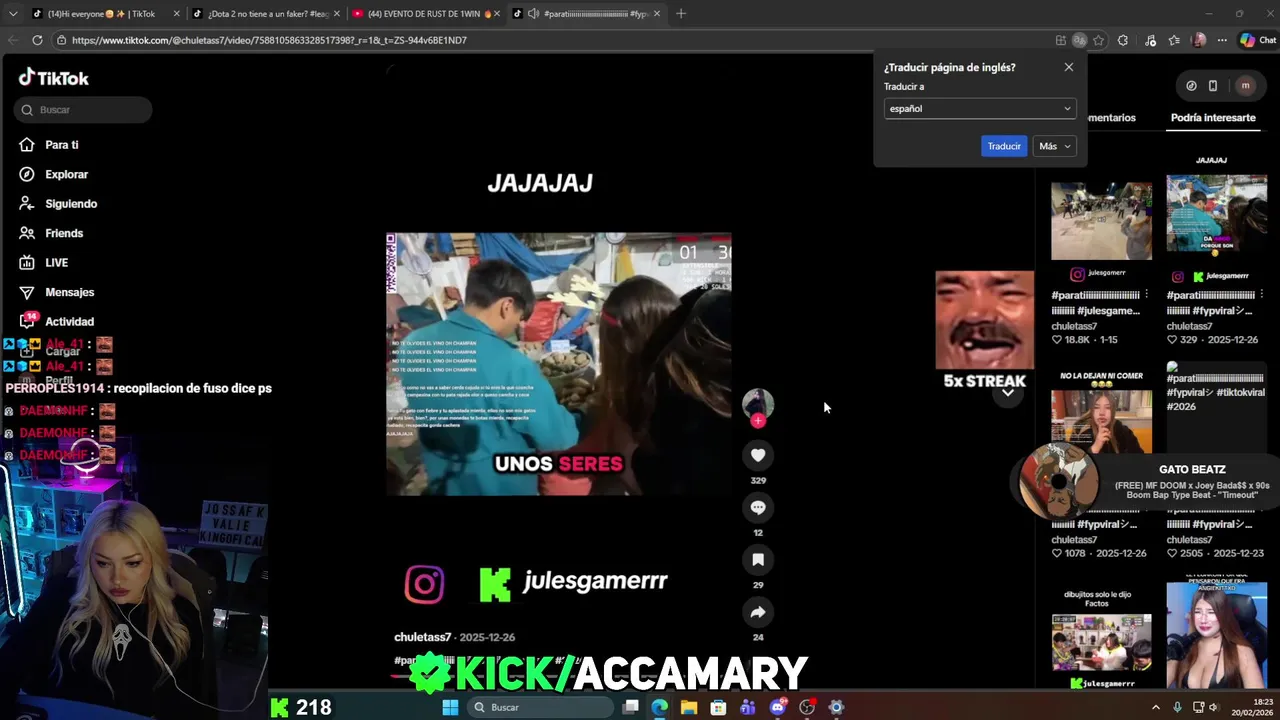Open a new browser tab
This screenshot has width=1280, height=720.
pos(681,14)
